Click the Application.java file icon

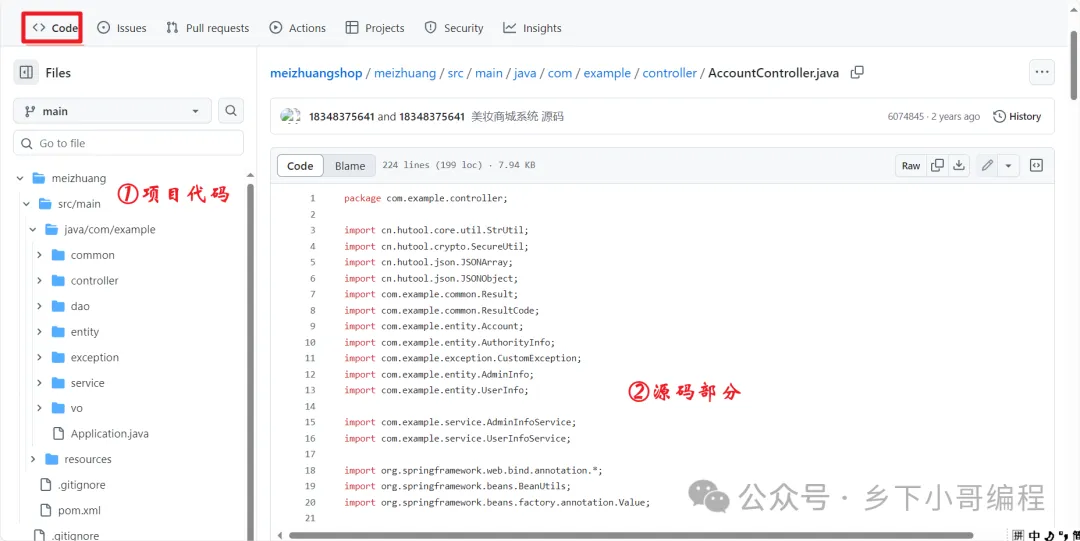(x=59, y=433)
